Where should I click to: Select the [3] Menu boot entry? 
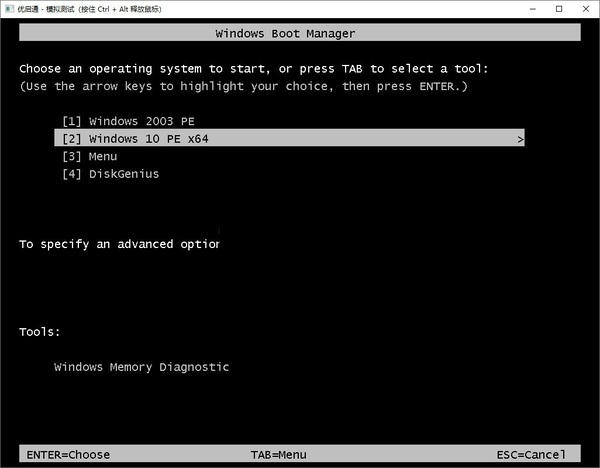pyautogui.click(x=90, y=157)
